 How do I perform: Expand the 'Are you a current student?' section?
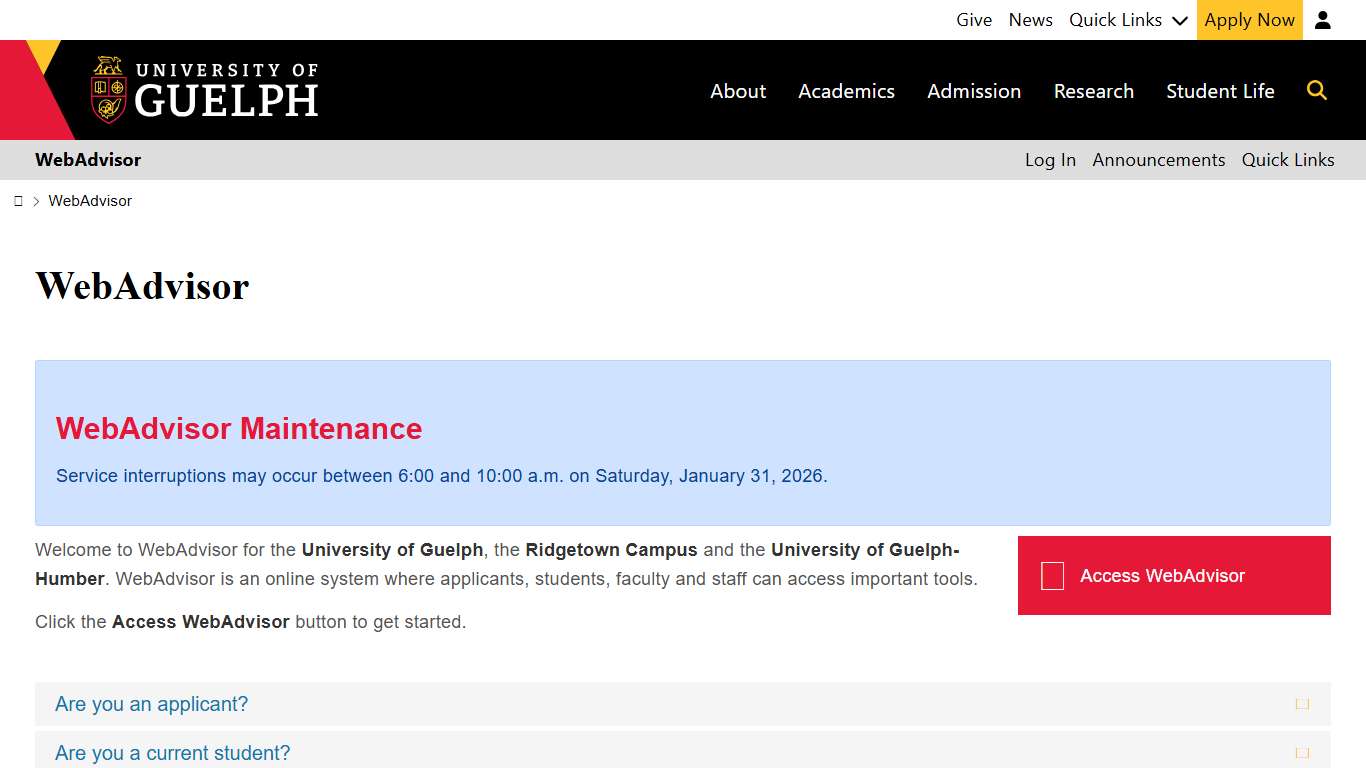point(172,752)
